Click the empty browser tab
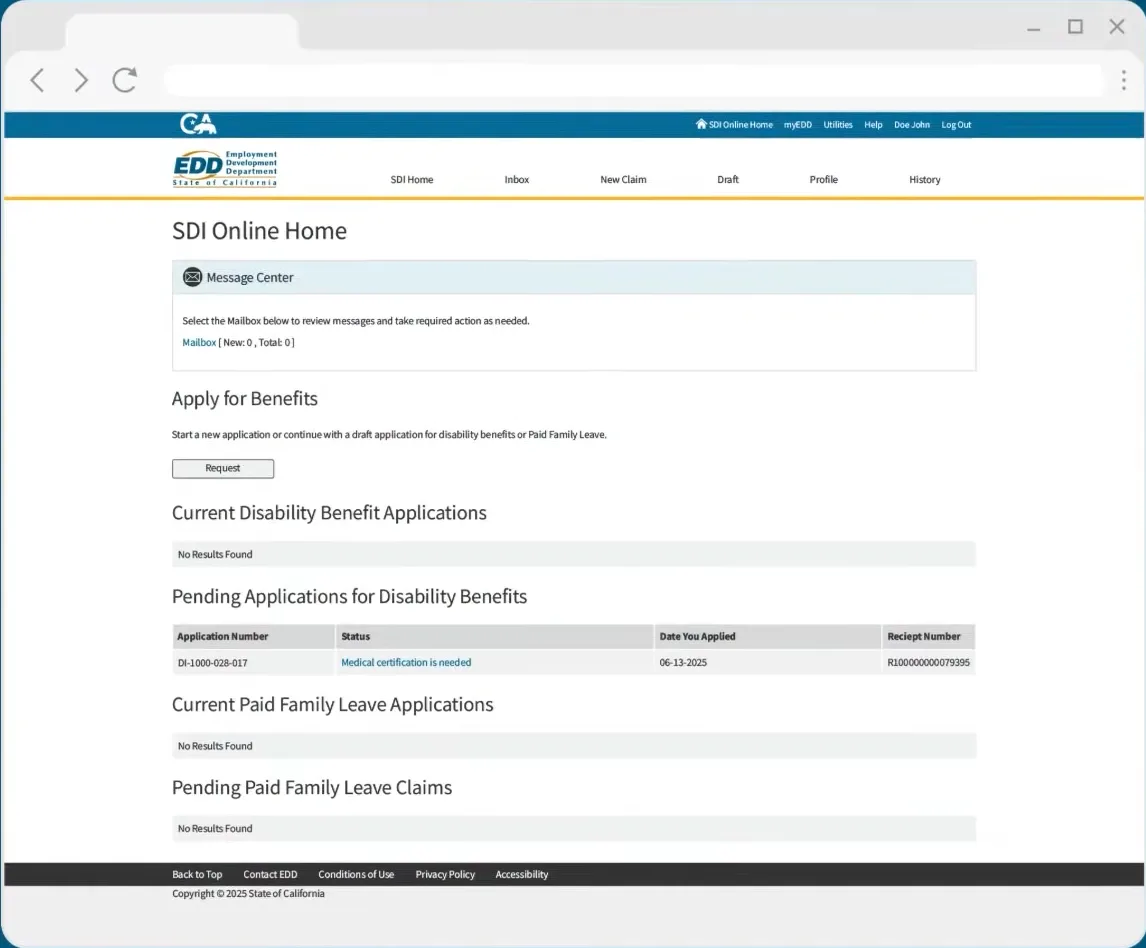The image size is (1146, 948). click(x=181, y=32)
